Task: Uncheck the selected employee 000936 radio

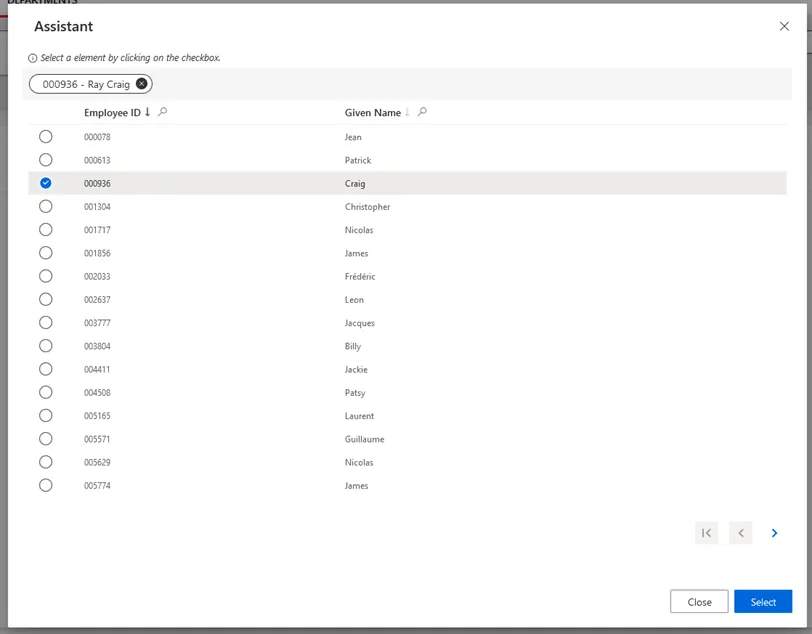Action: (x=46, y=183)
